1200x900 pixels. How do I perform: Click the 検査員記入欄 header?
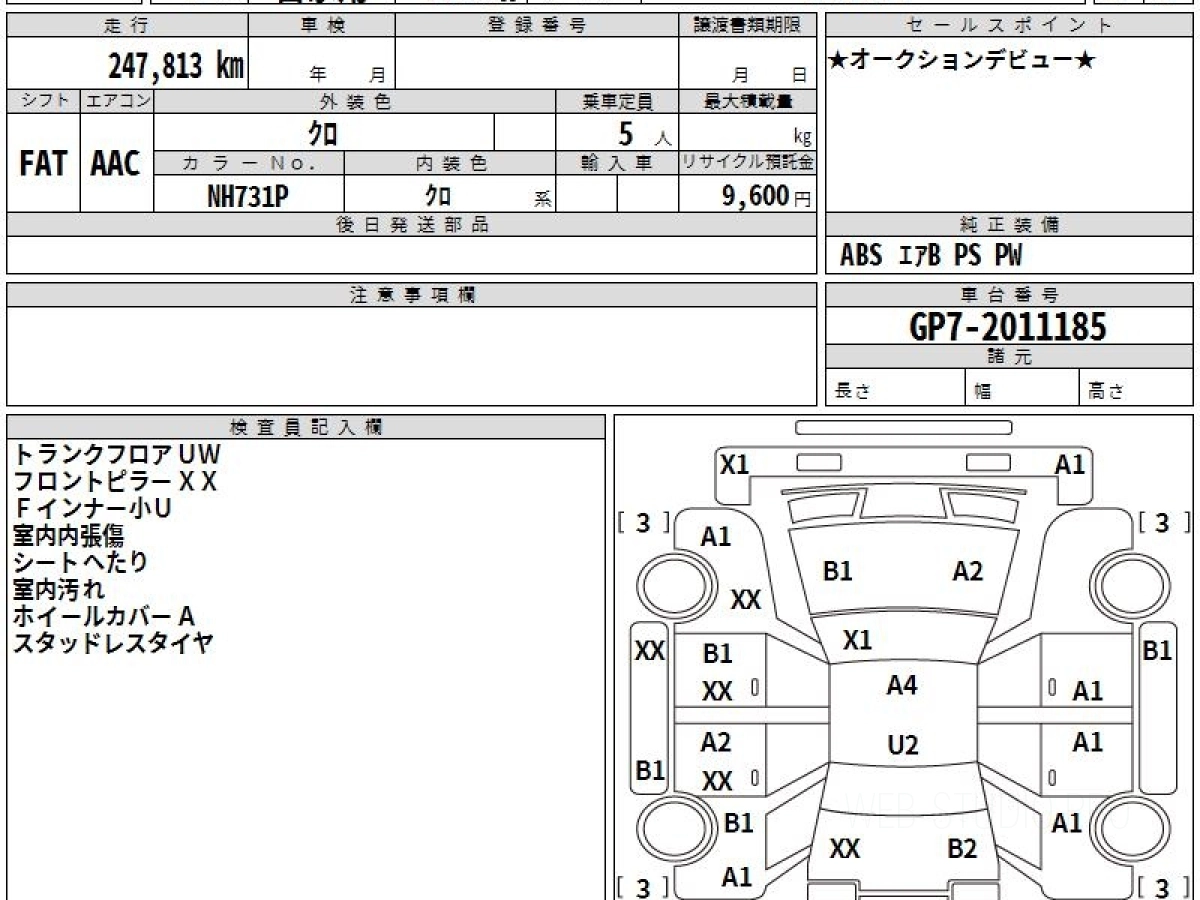point(306,427)
